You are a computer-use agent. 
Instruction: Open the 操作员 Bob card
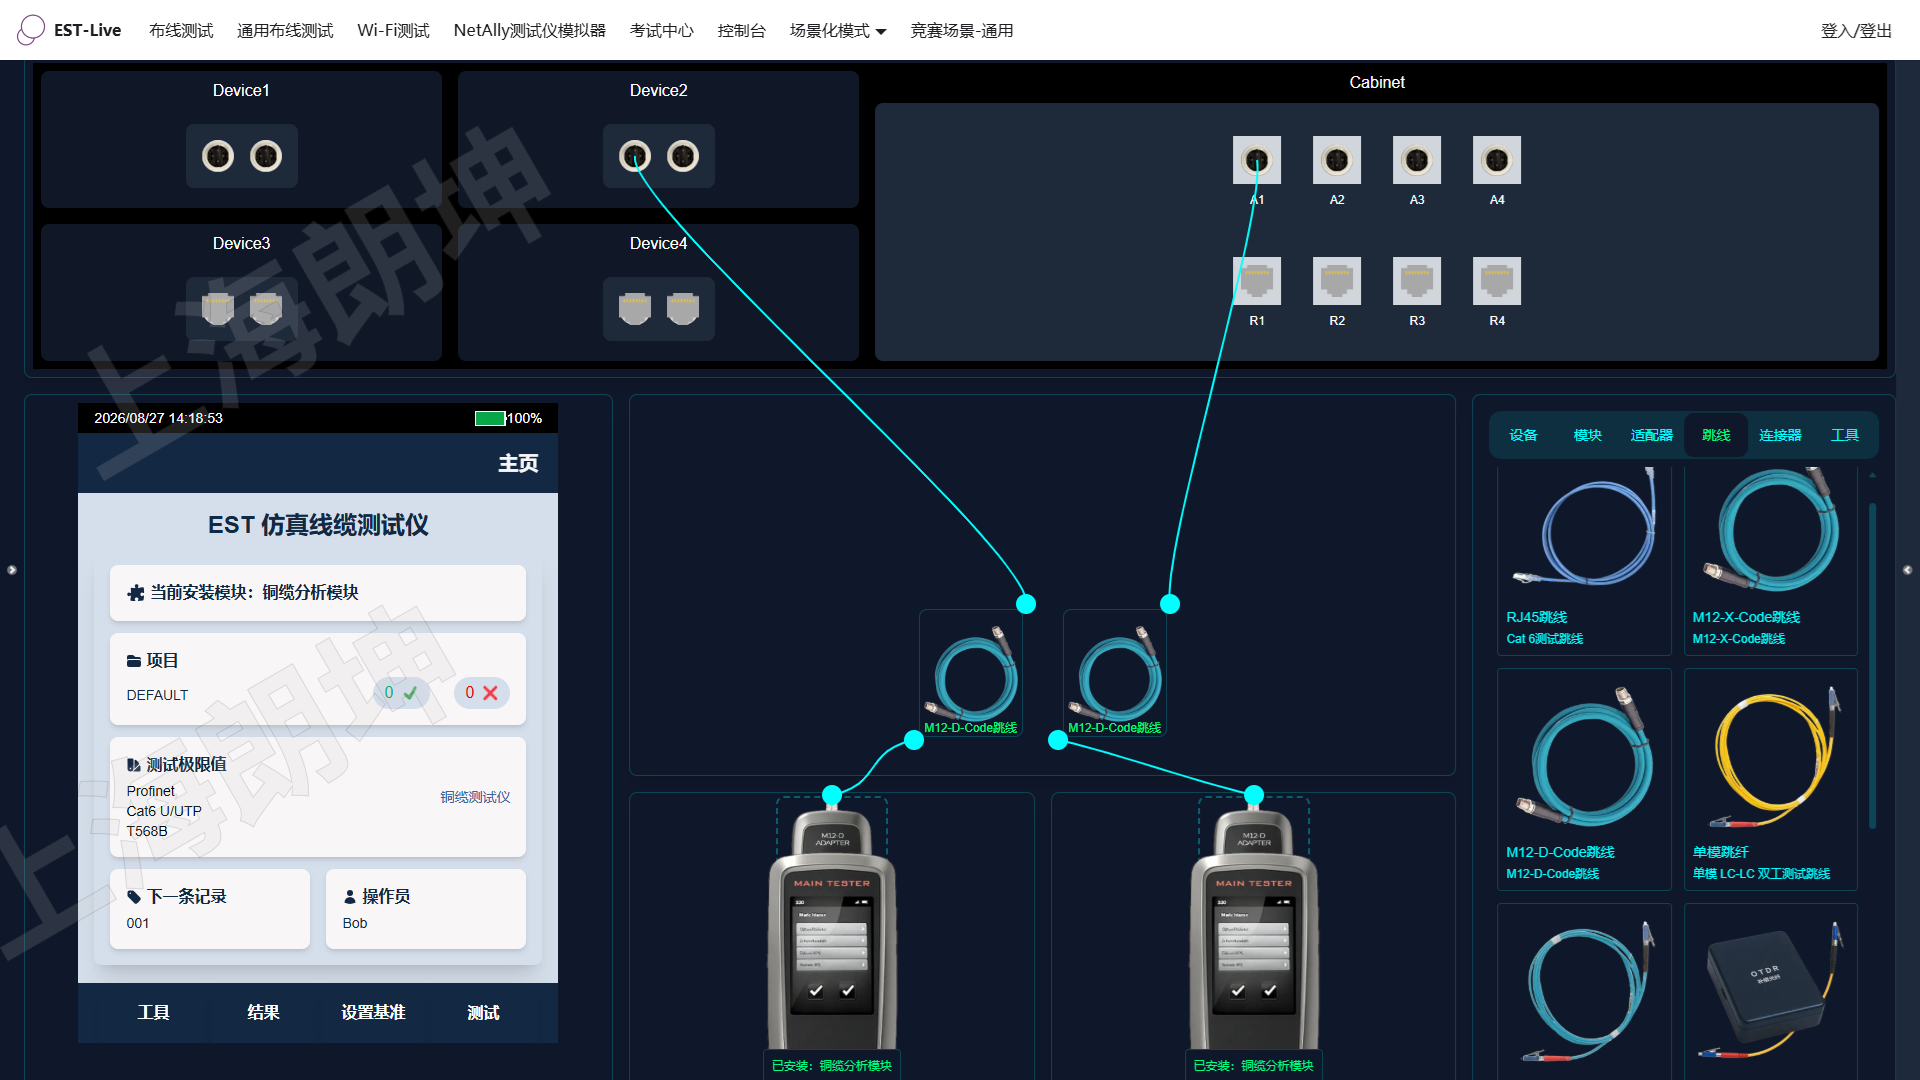(x=426, y=909)
